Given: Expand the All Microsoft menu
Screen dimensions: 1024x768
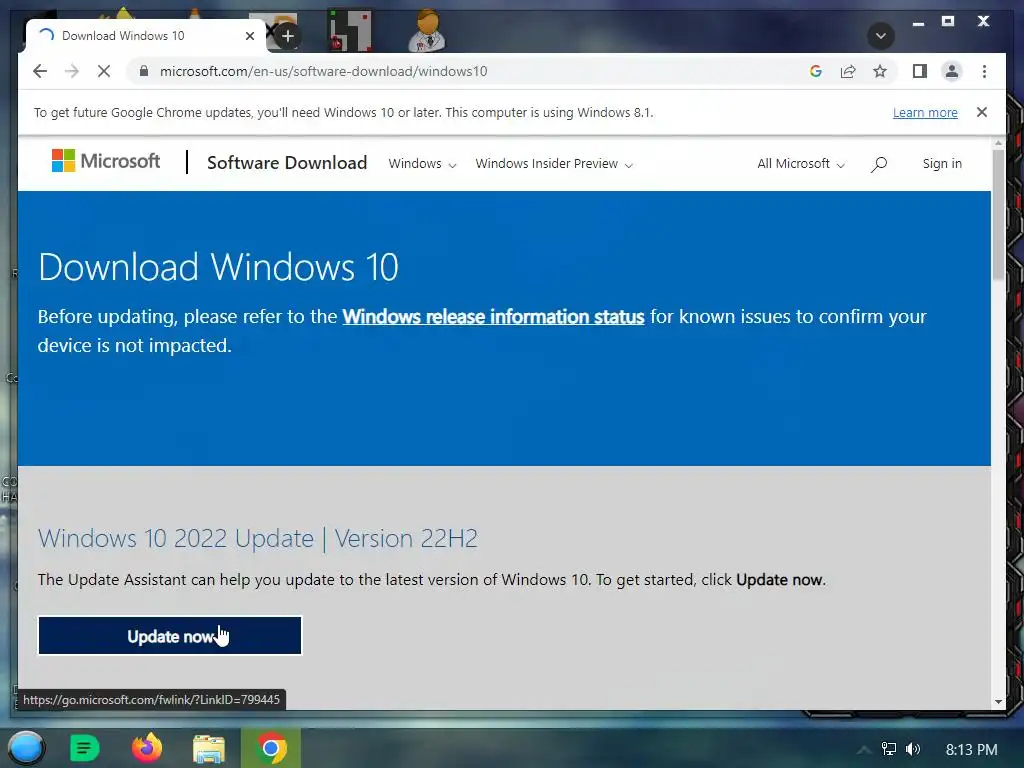Looking at the screenshot, I should tap(801, 164).
